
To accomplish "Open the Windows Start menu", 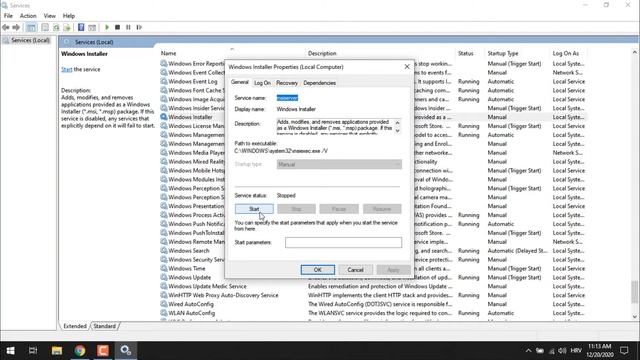I will [11, 351].
